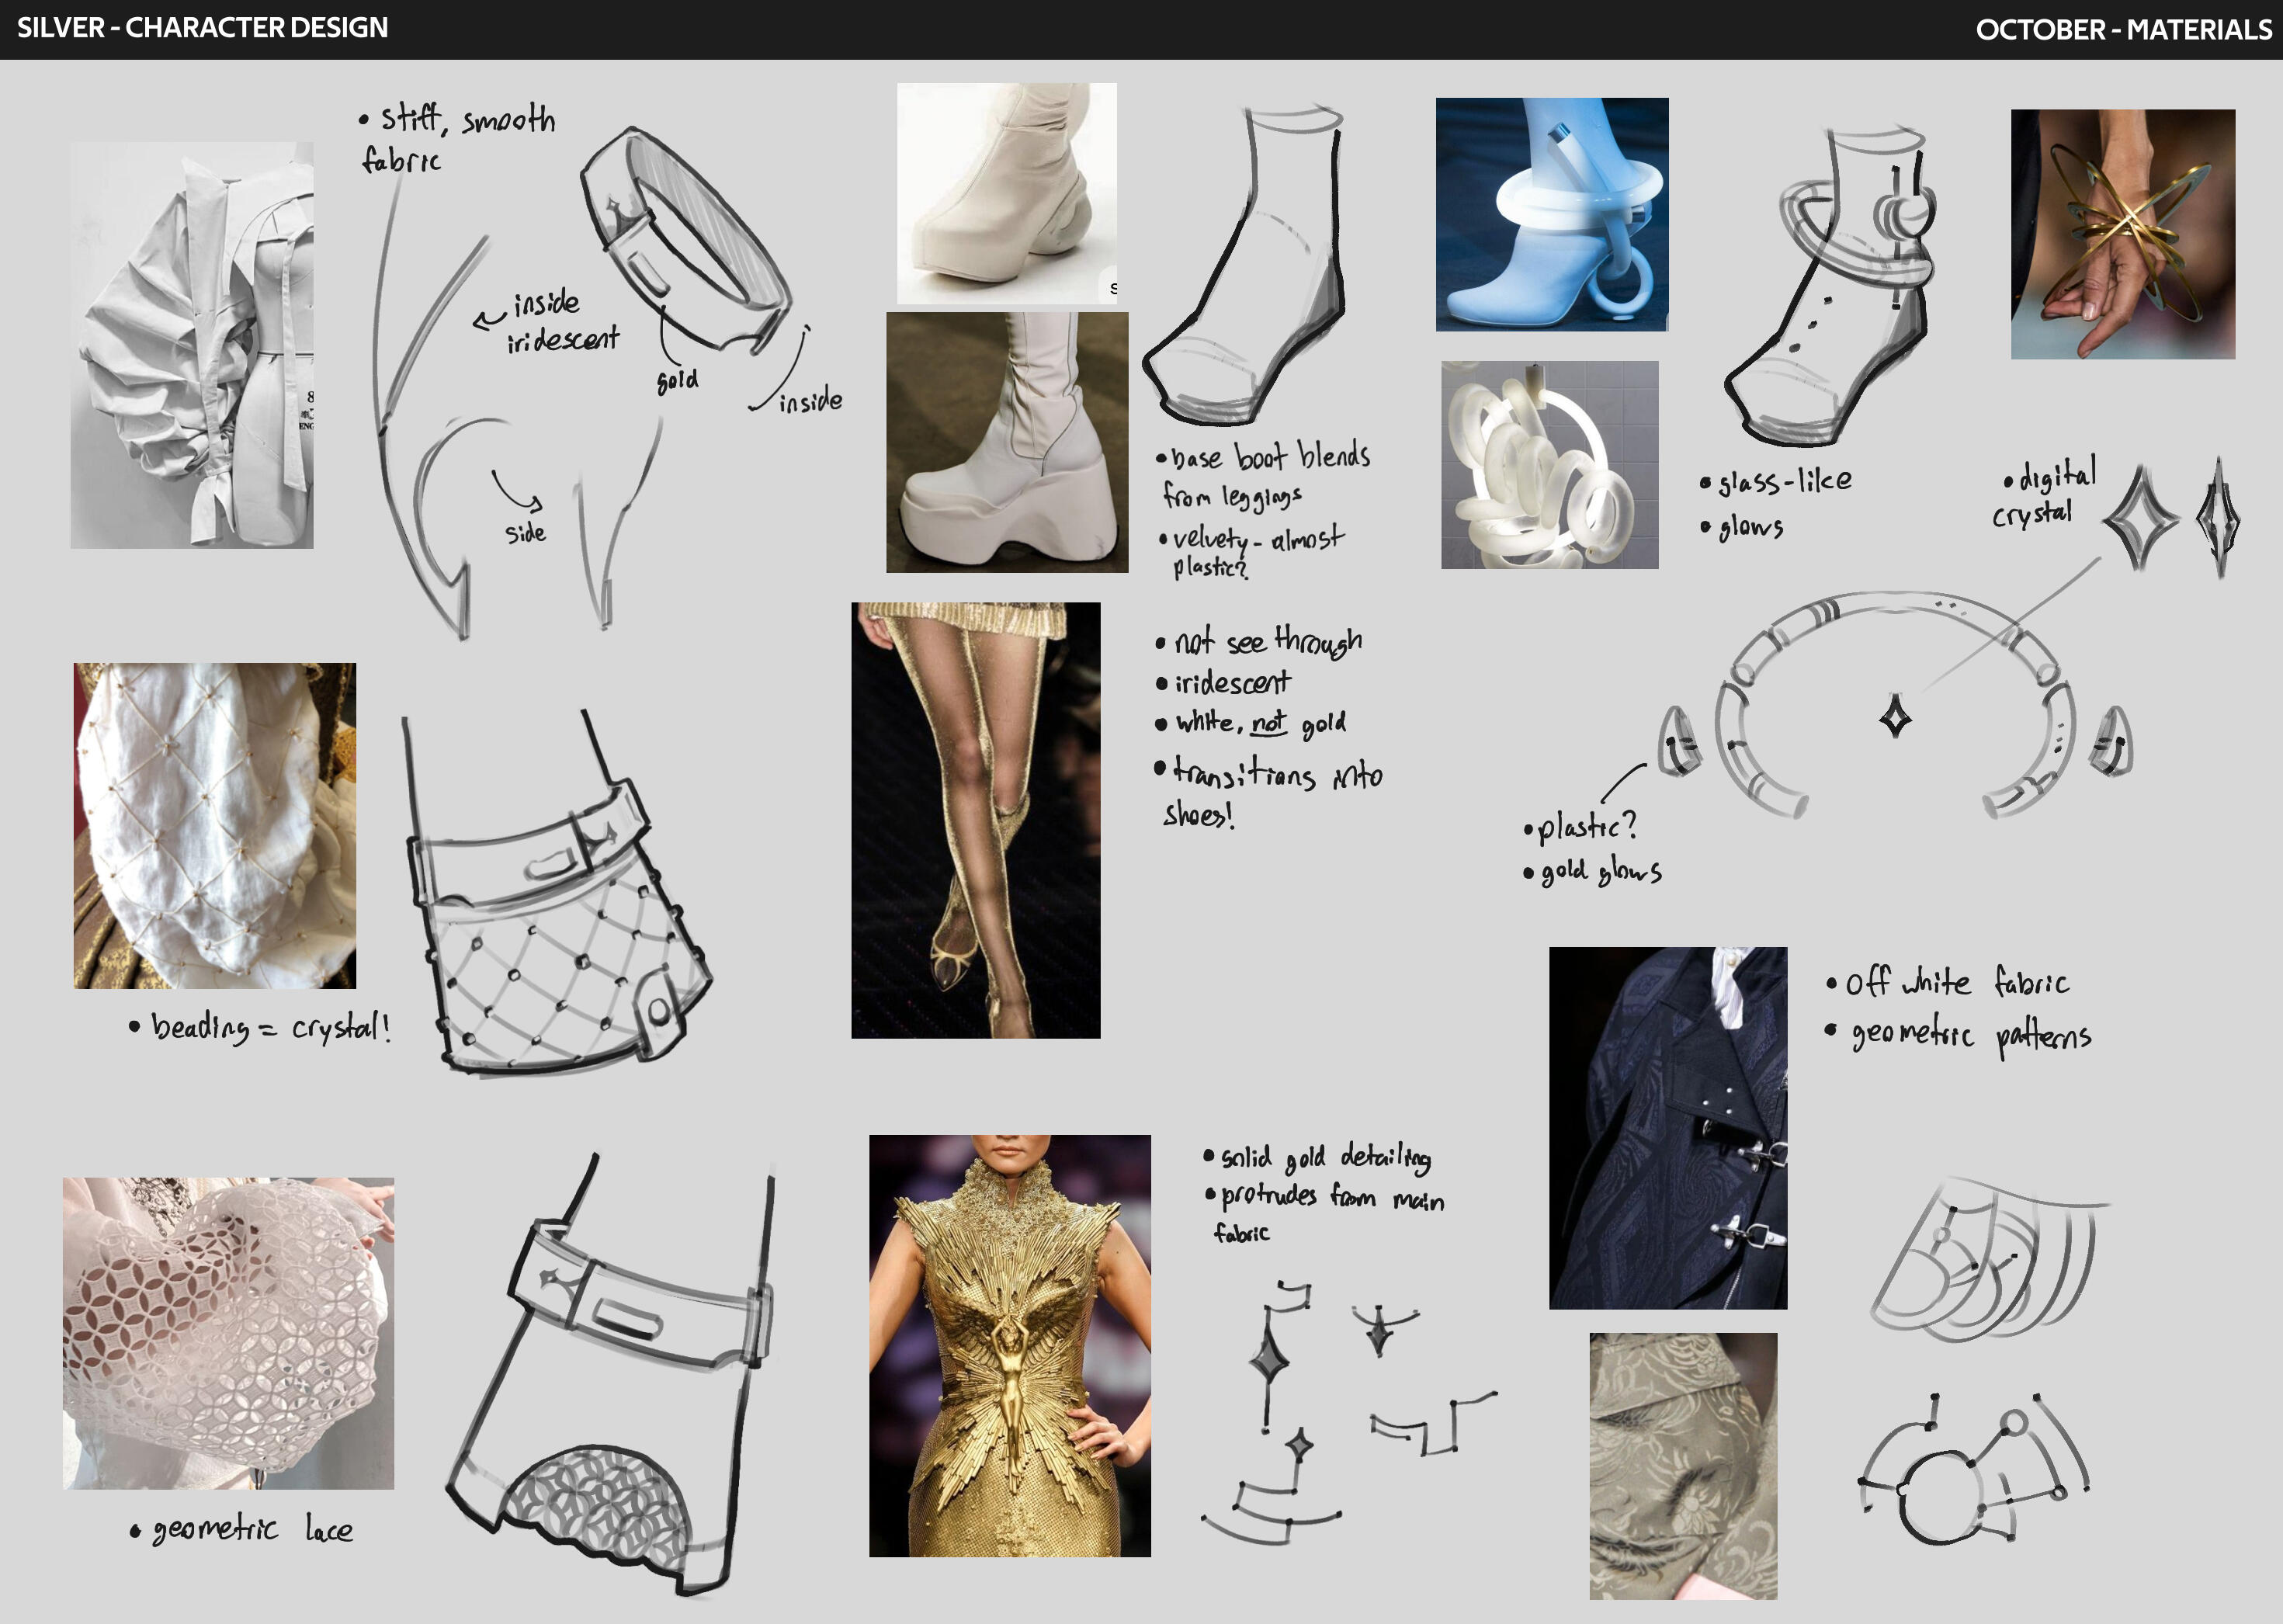2283x1624 pixels.
Task: Click the pleated white sleeve mannequin photo
Action: (x=192, y=345)
